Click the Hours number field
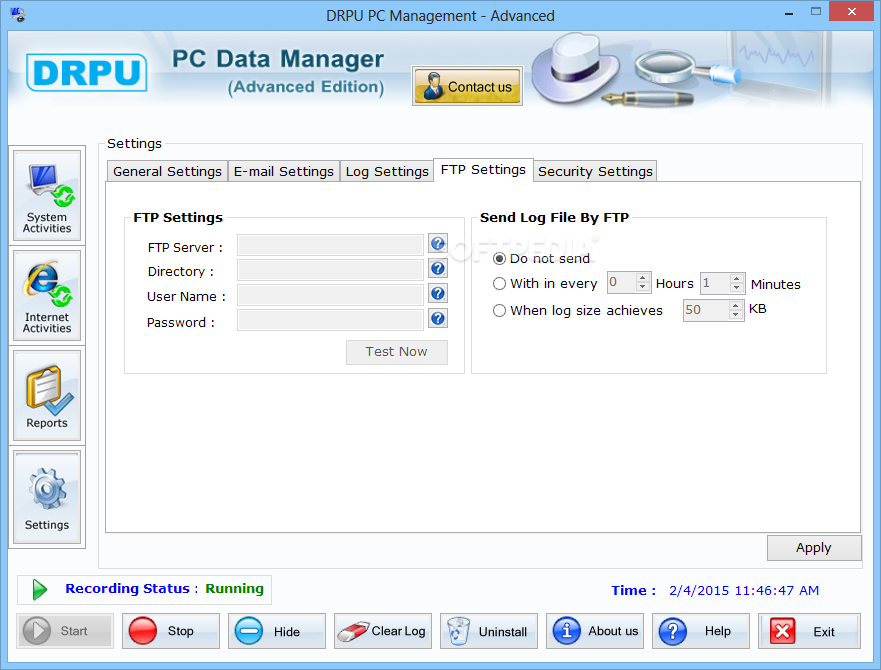The image size is (881, 670). (x=622, y=282)
